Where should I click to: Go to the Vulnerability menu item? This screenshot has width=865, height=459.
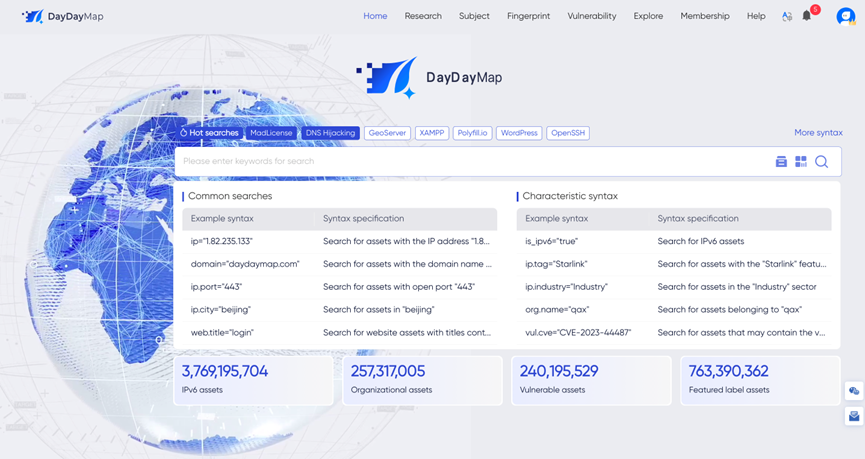point(592,16)
